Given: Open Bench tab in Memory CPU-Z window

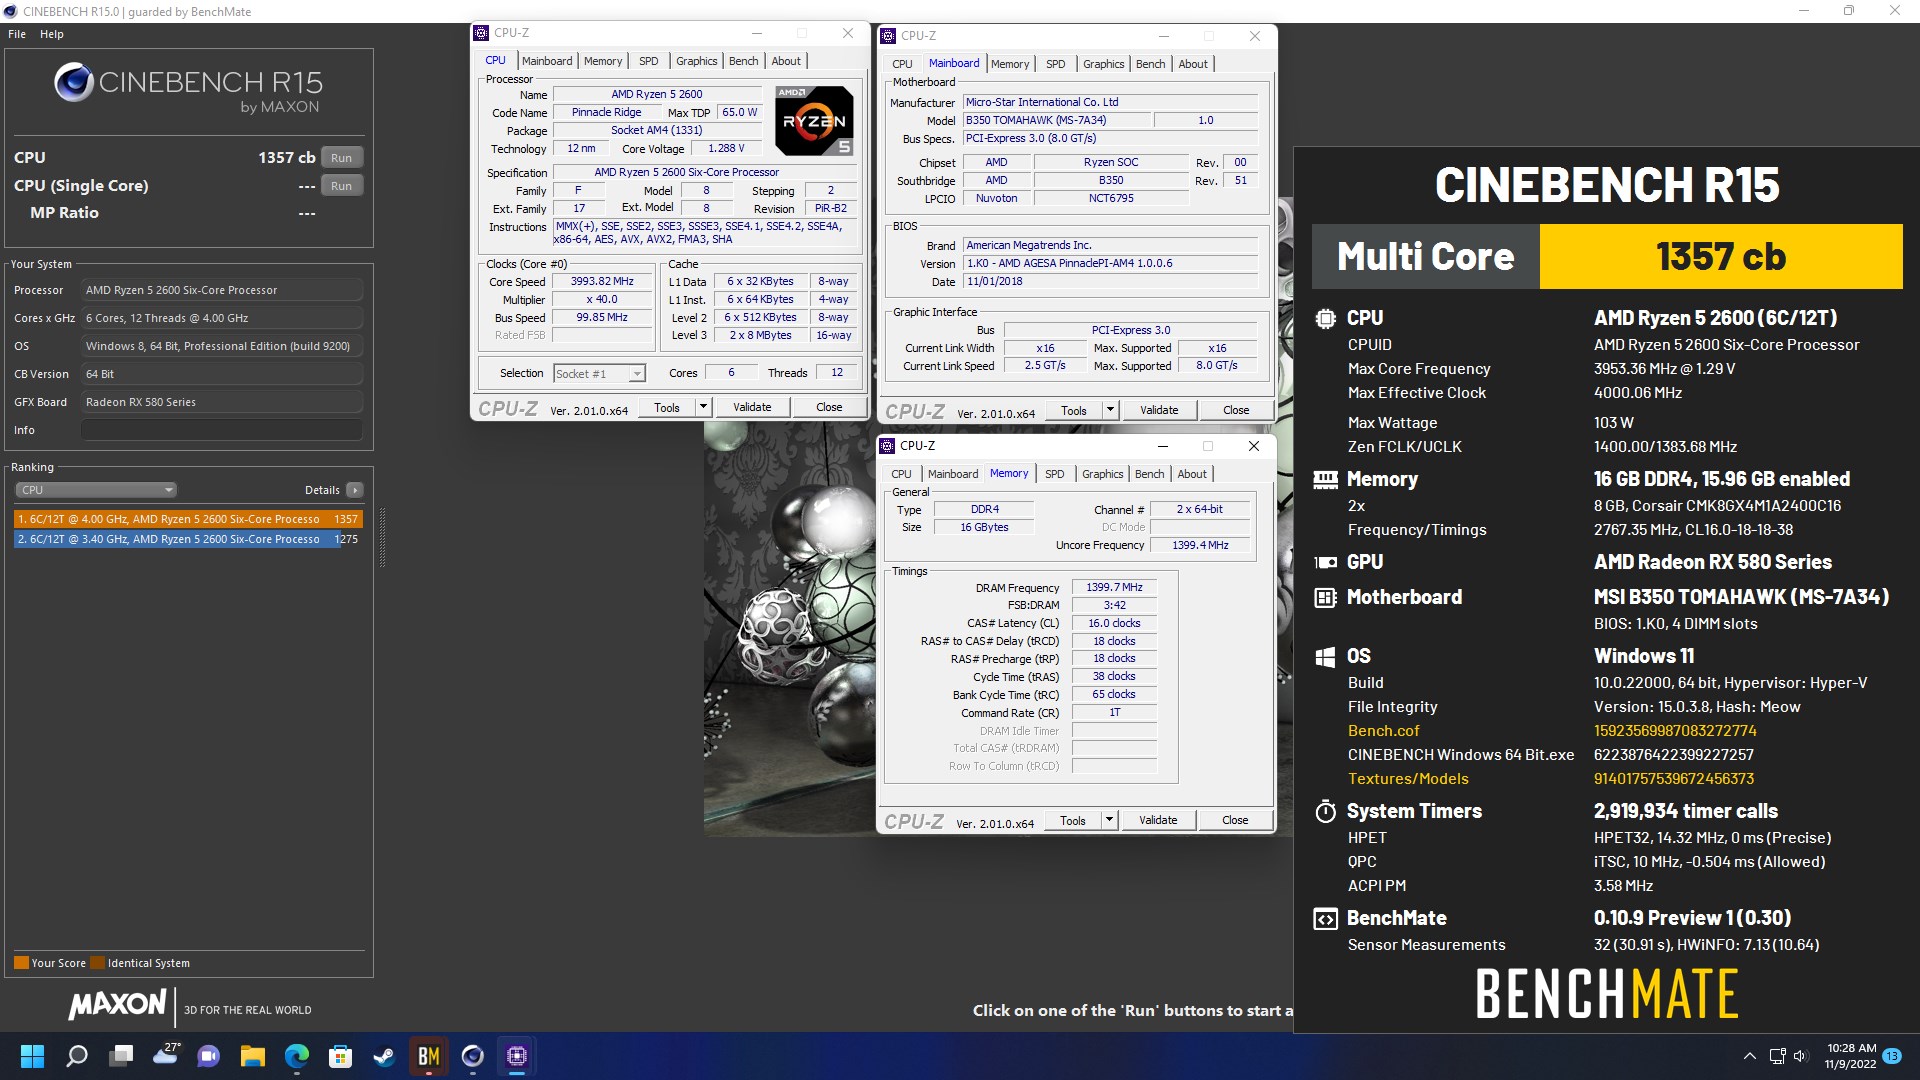Looking at the screenshot, I should (x=1150, y=474).
